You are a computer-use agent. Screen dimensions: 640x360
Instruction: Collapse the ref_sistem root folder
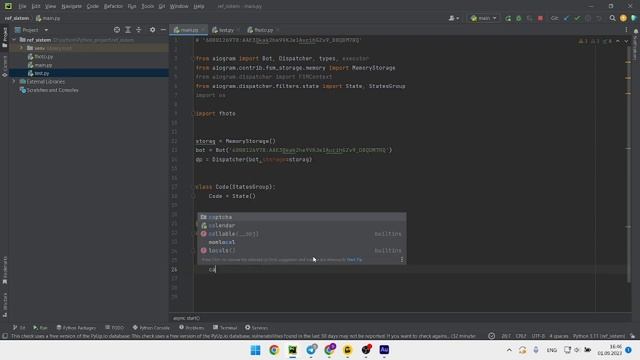14,40
